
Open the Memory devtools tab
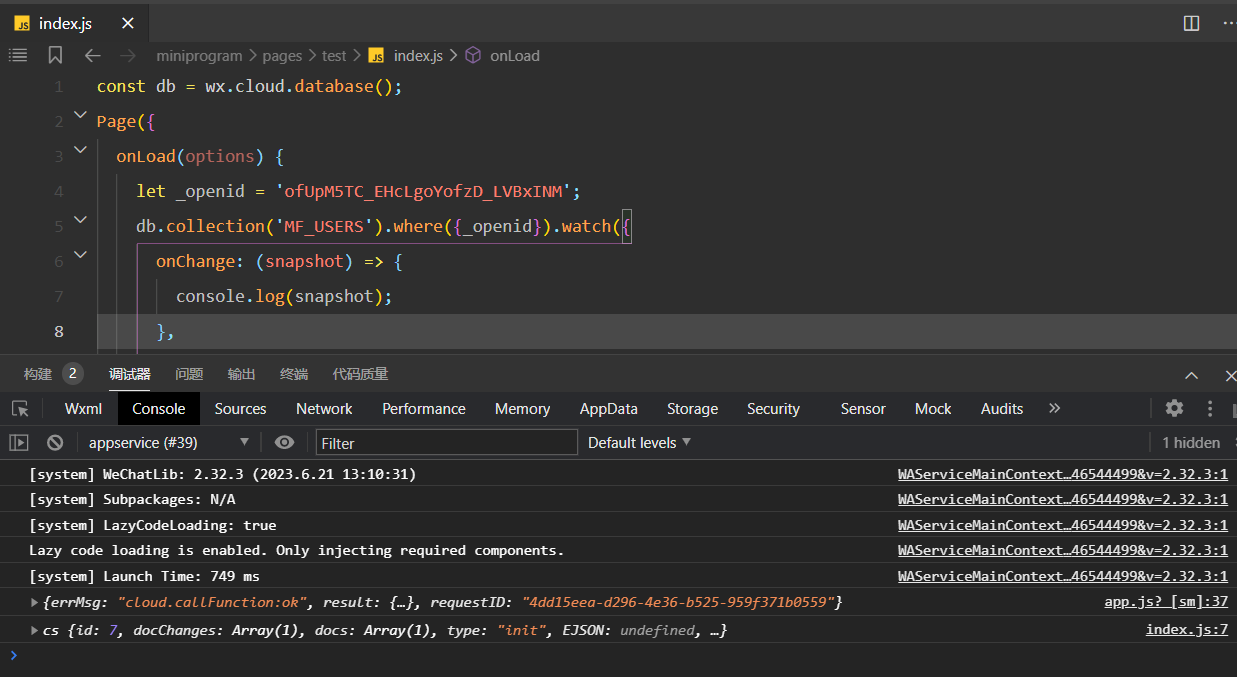522,408
